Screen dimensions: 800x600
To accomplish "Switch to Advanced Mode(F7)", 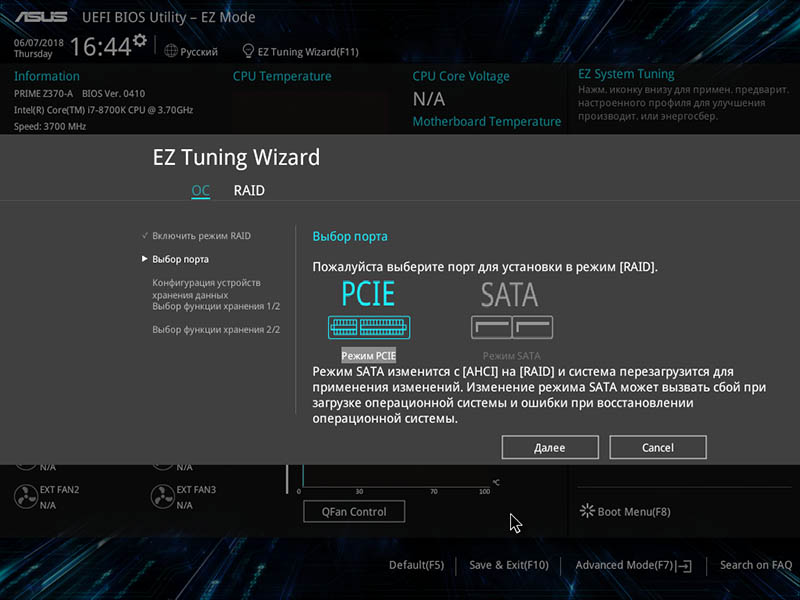I will tap(624, 565).
